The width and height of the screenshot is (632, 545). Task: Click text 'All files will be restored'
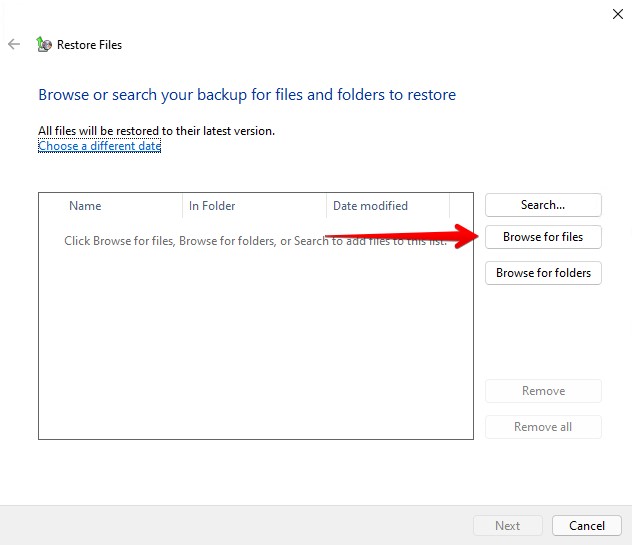click(x=156, y=131)
